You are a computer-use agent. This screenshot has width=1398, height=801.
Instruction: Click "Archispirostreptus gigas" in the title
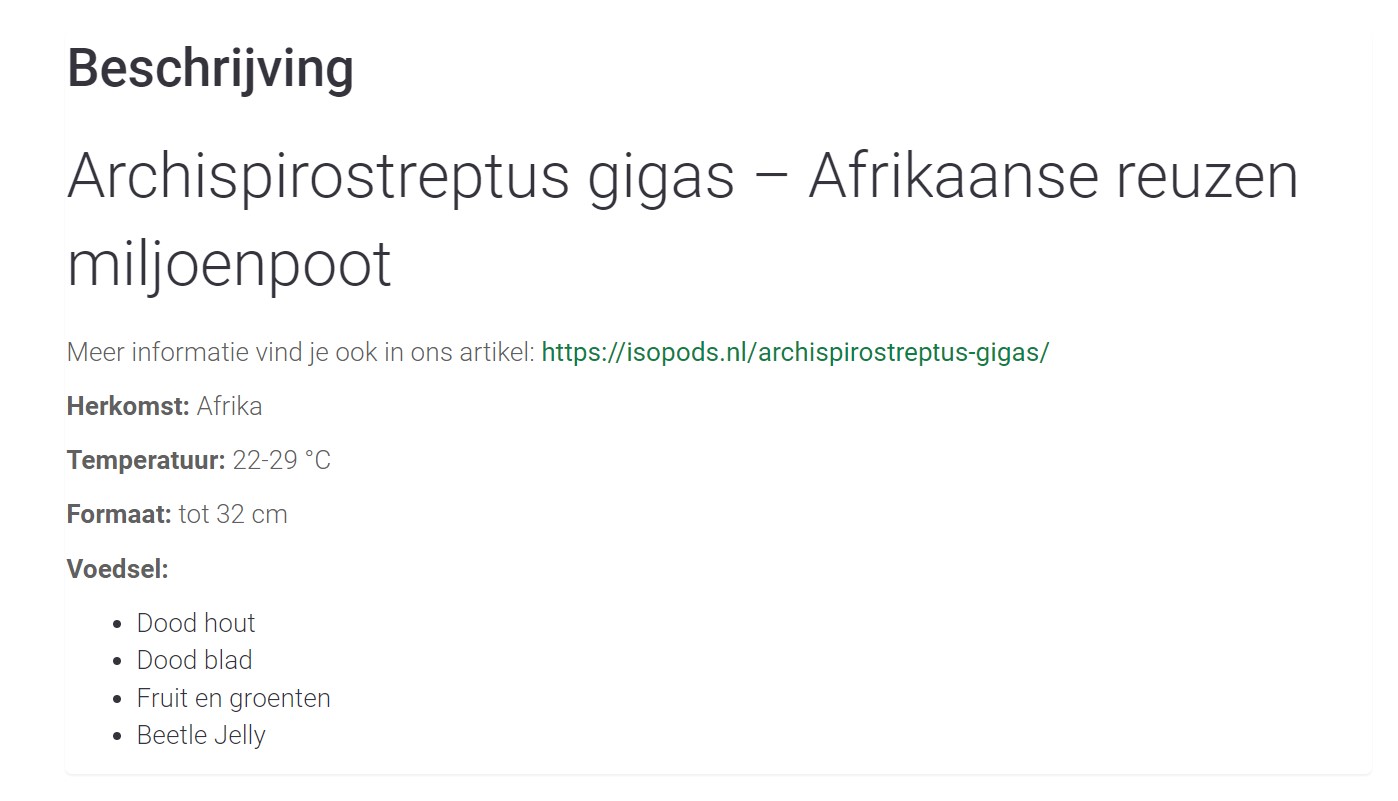click(400, 176)
